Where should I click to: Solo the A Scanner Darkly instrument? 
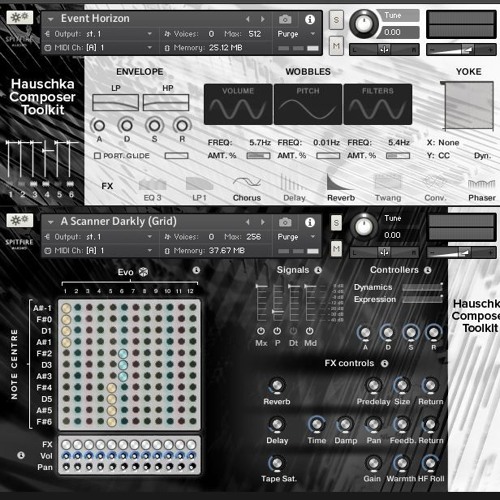pos(336,223)
